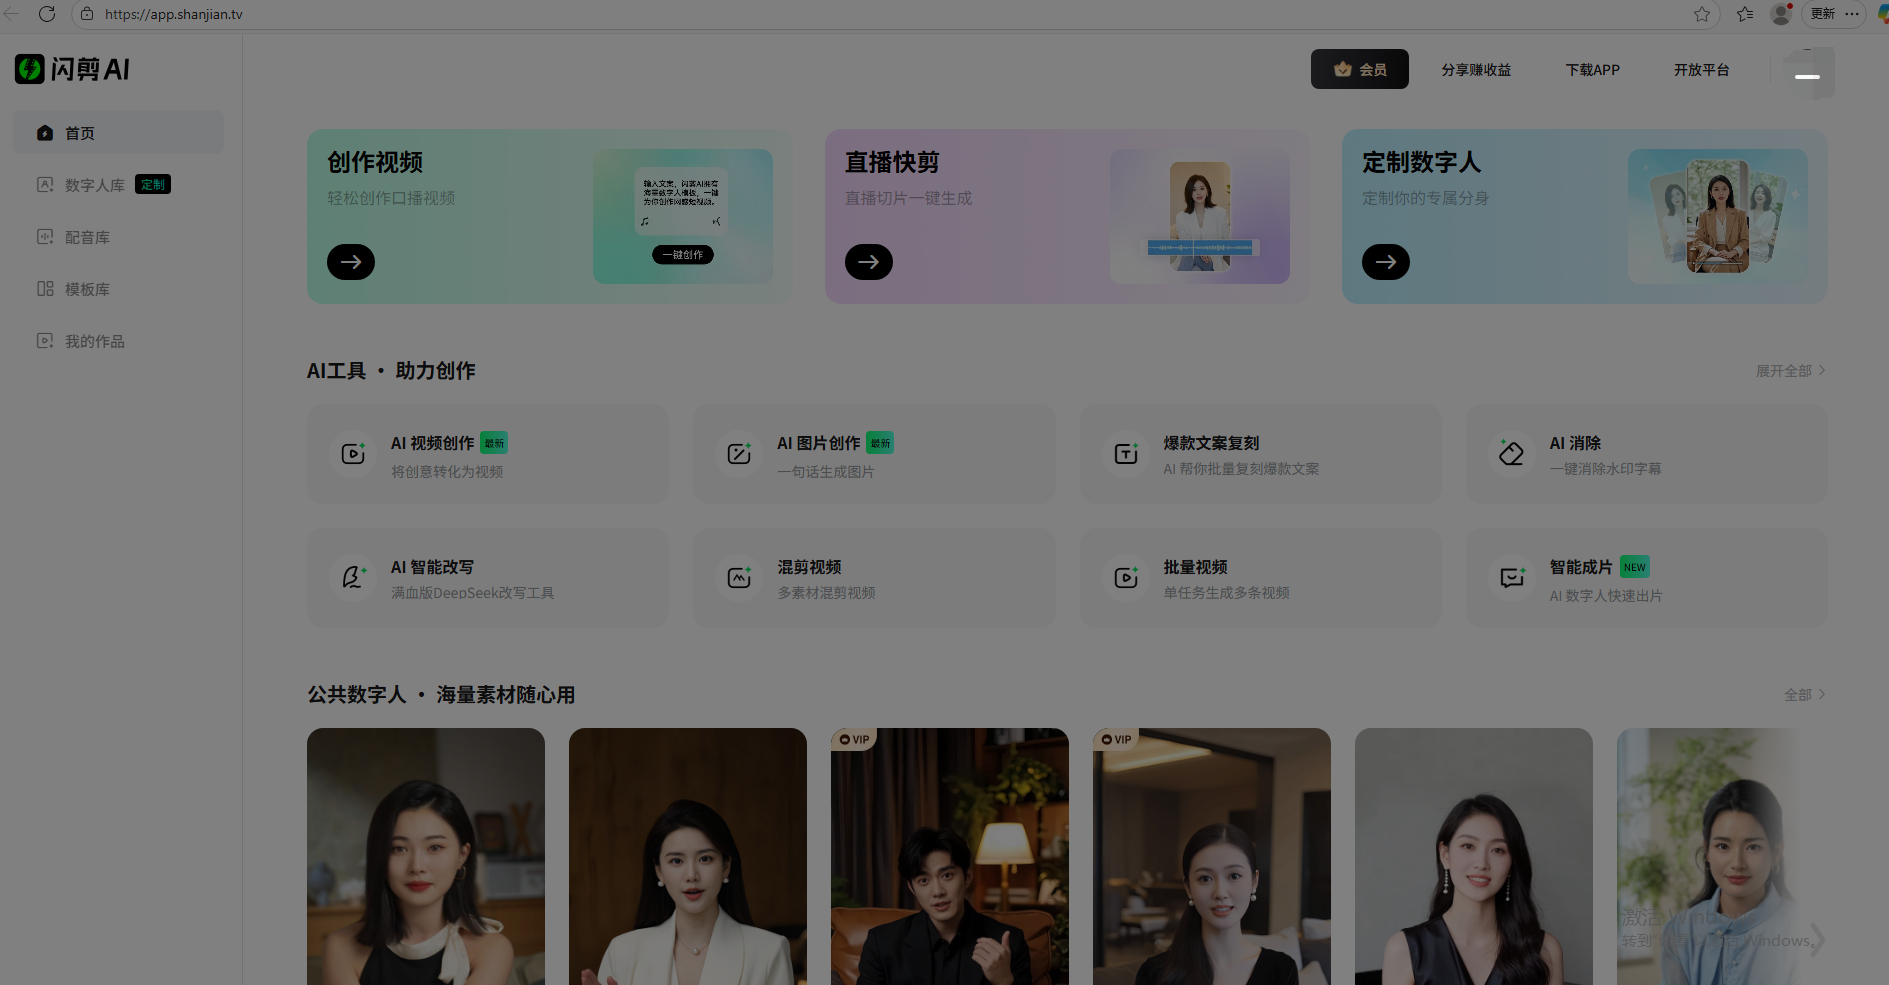Open 模板库 in the sidebar

pos(87,289)
